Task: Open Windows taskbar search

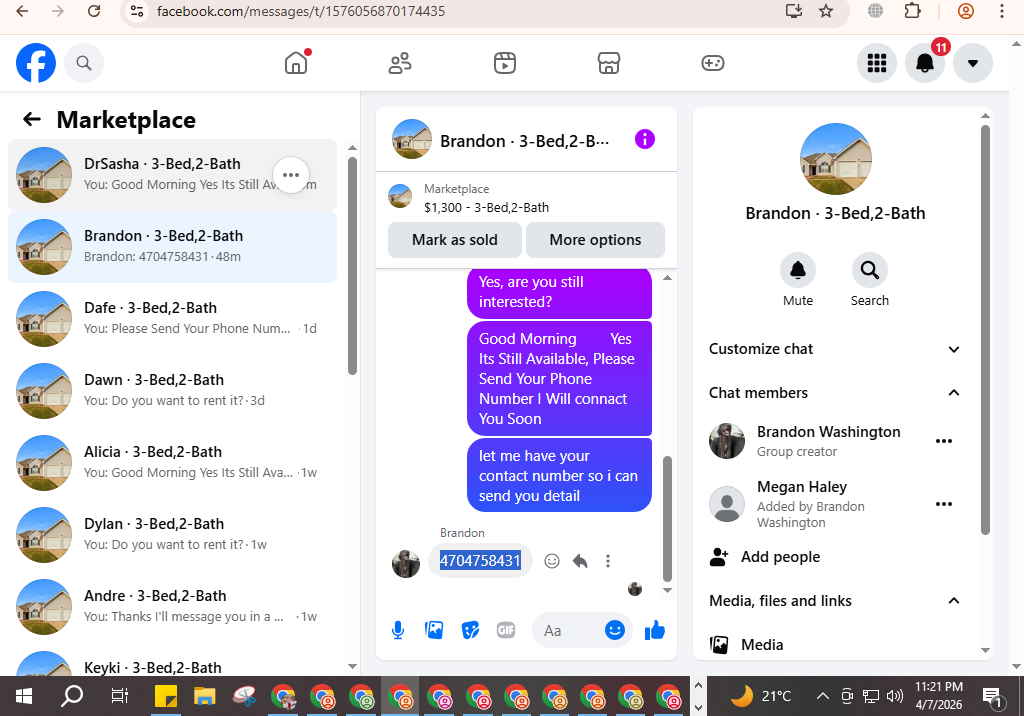Action: [x=72, y=696]
